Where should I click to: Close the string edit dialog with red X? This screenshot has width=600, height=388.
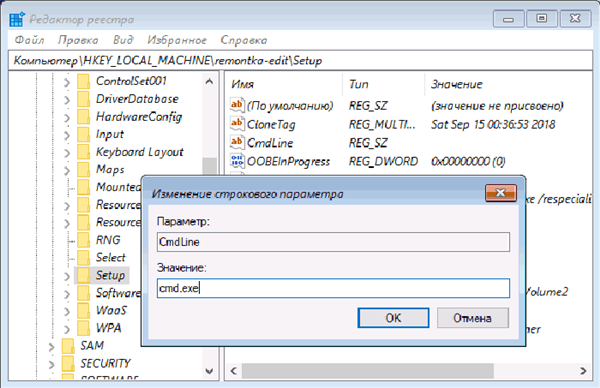501,192
